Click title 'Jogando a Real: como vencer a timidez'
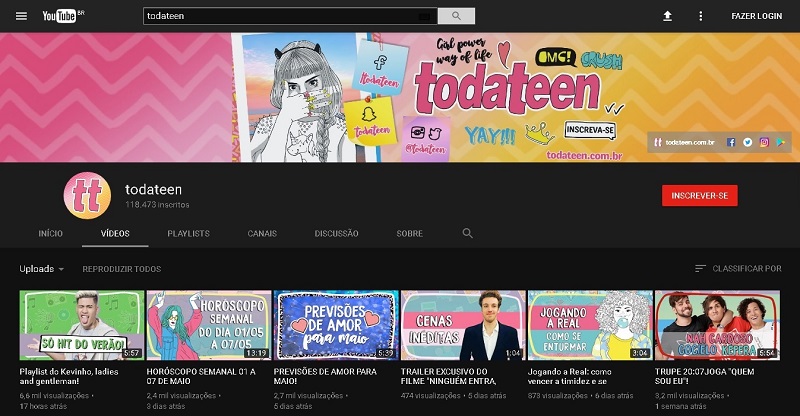The height and width of the screenshot is (416, 800). [x=570, y=376]
